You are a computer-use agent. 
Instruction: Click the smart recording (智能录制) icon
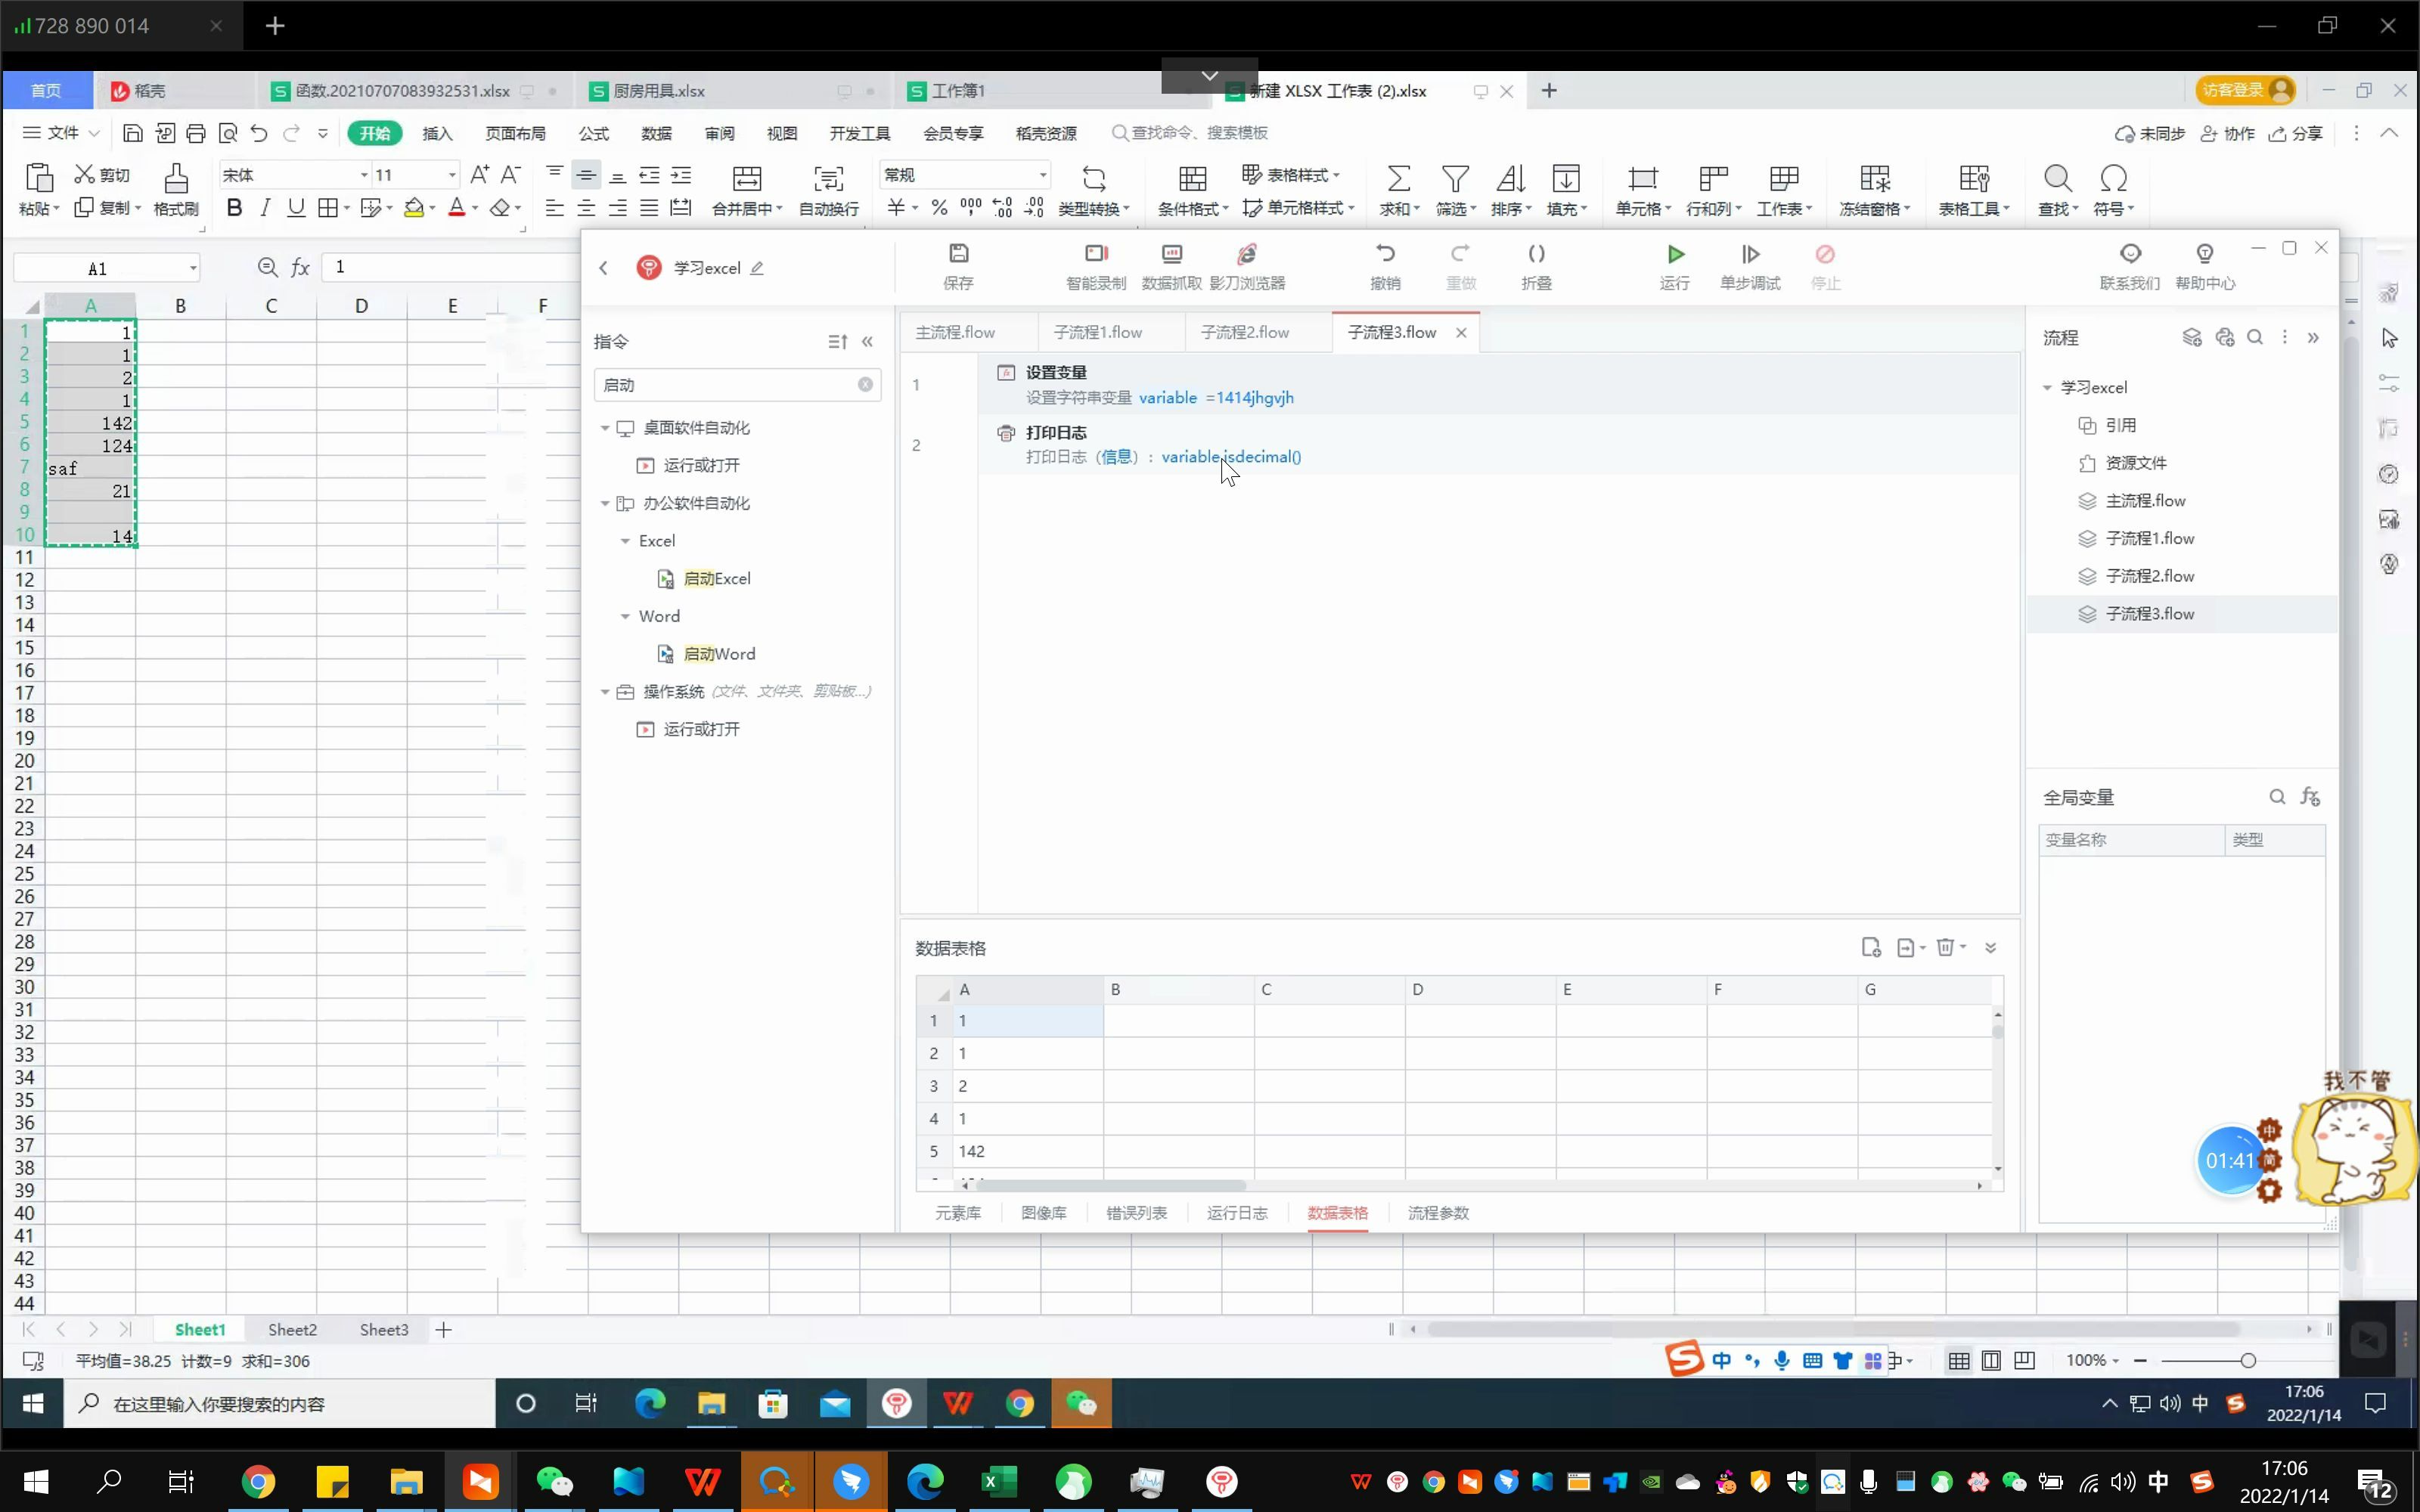[1096, 255]
